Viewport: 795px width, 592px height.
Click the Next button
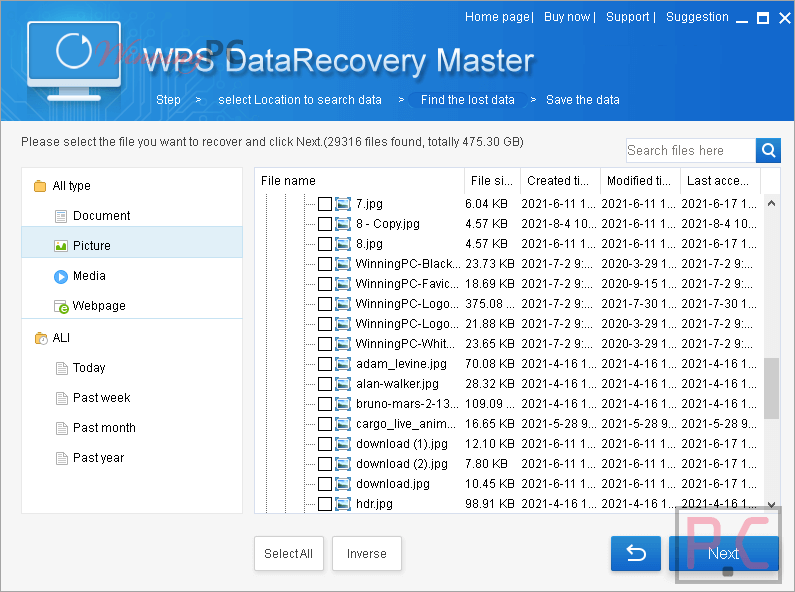724,553
